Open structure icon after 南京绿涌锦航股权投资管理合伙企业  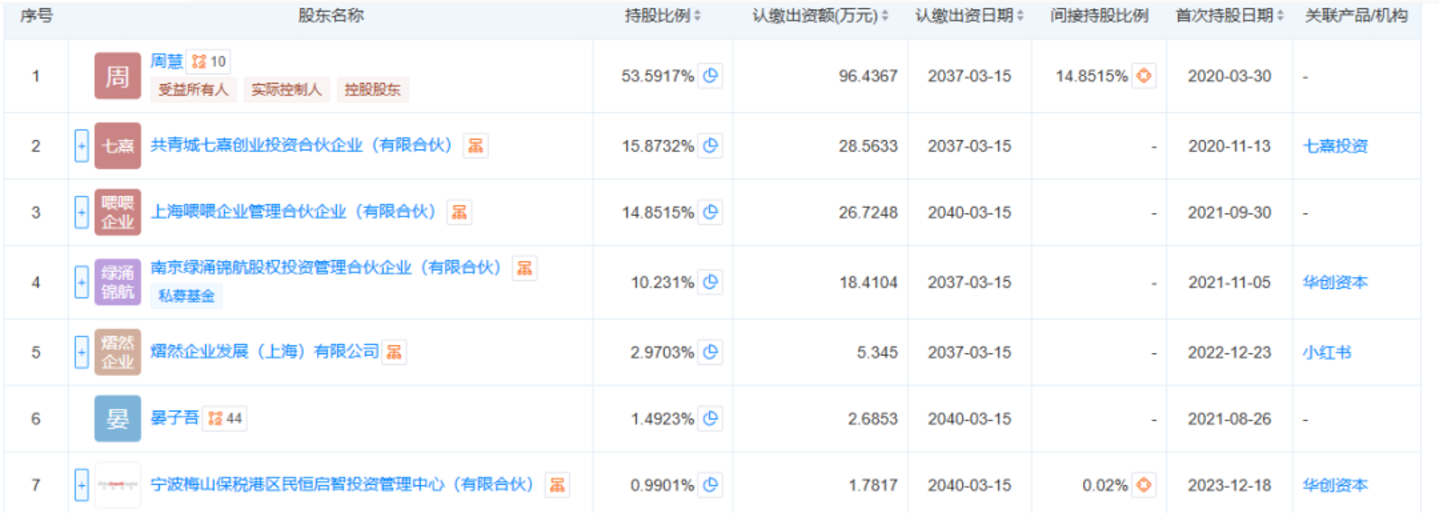click(524, 268)
